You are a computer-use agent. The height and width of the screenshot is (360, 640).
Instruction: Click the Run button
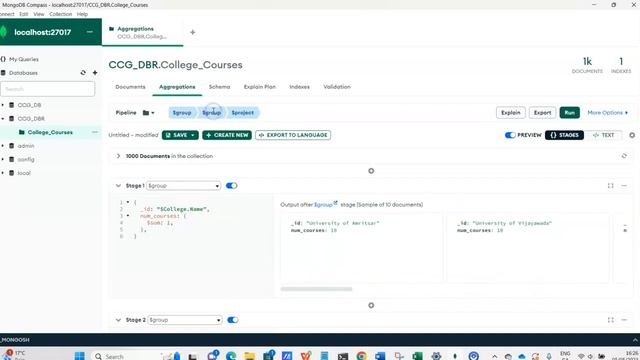pos(569,113)
